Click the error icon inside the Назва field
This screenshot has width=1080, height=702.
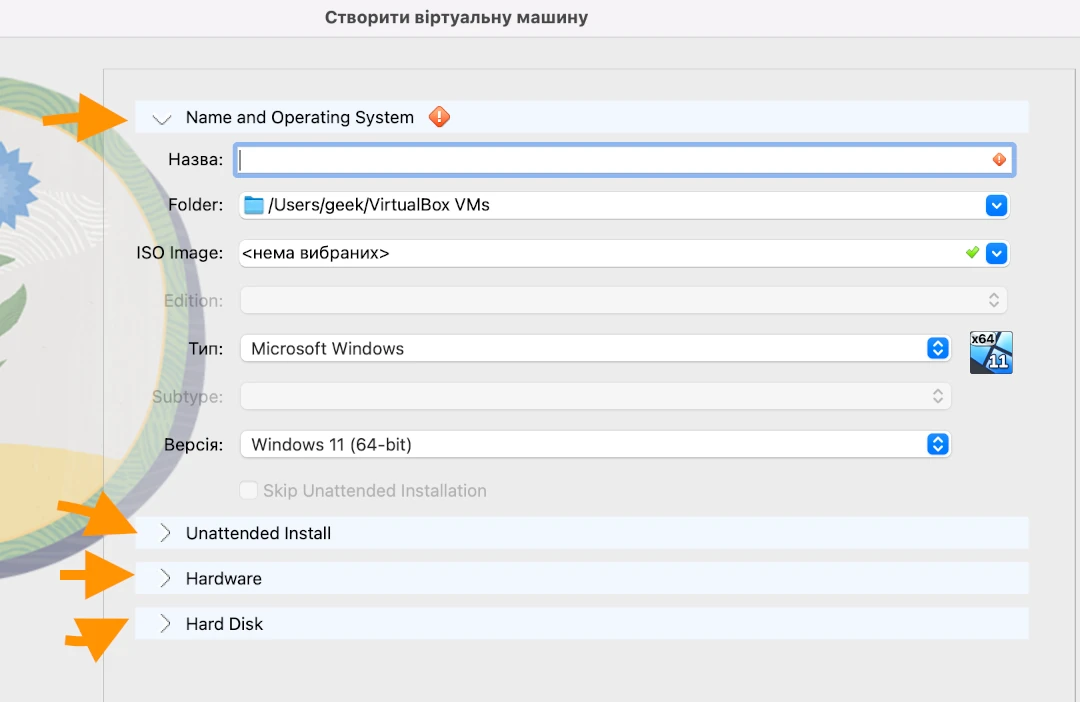[999, 160]
